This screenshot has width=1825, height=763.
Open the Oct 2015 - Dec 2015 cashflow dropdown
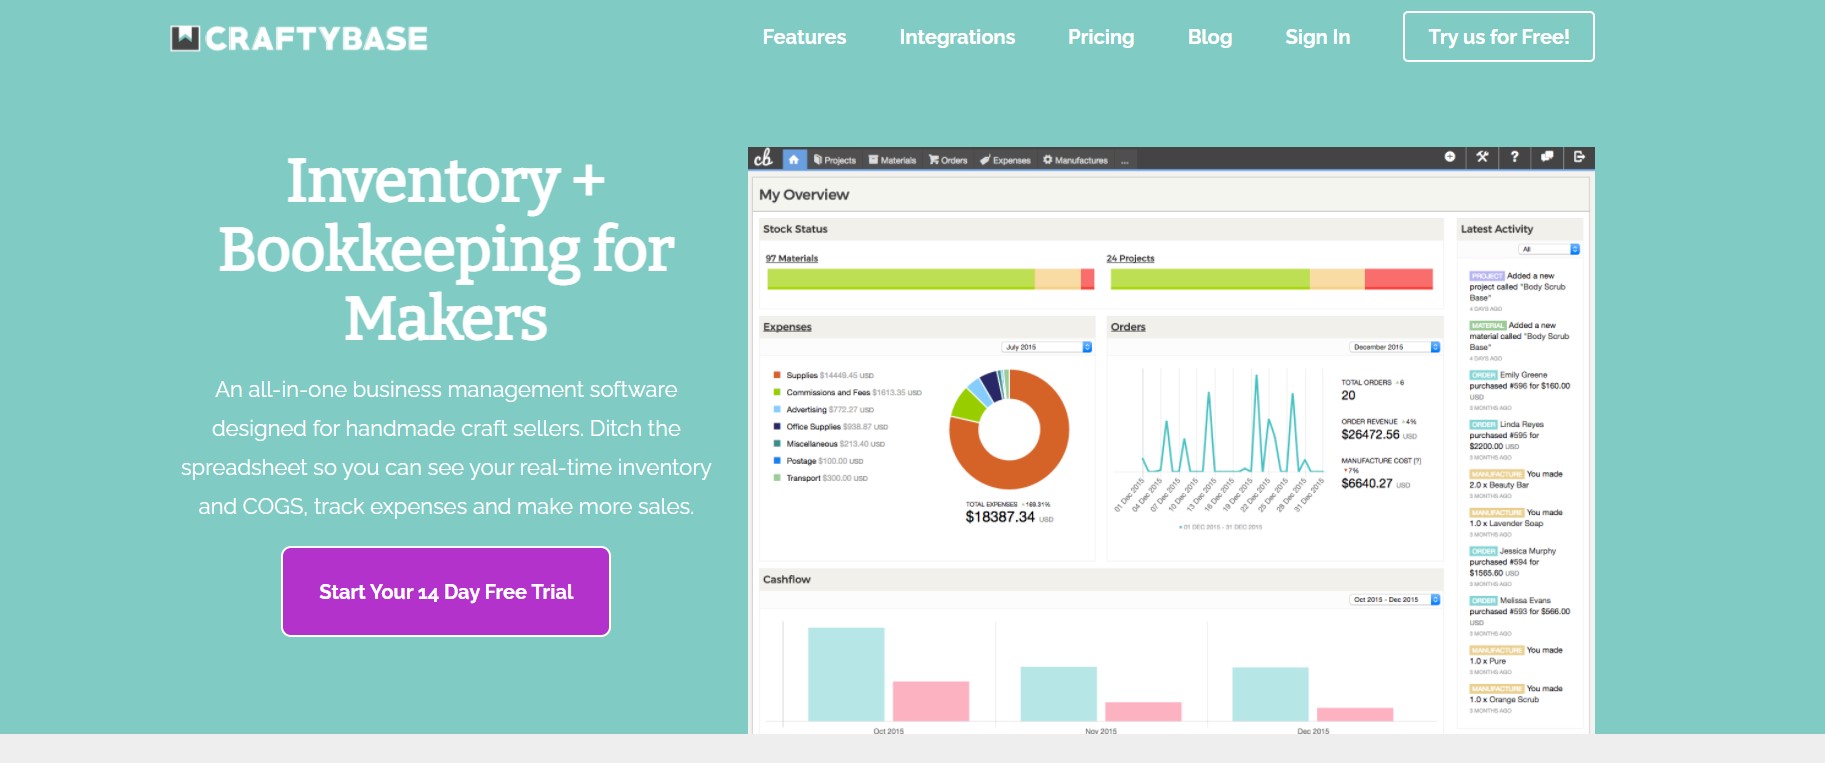(x=1395, y=600)
